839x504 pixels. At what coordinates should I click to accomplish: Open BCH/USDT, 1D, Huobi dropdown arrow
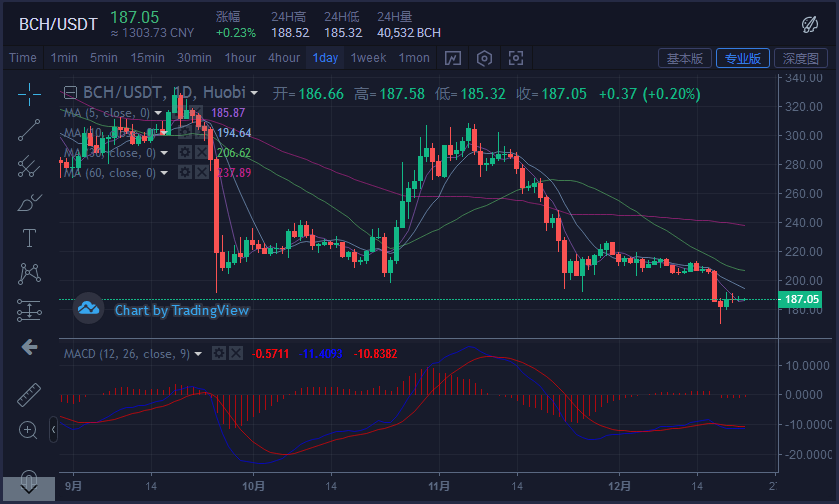click(x=254, y=93)
